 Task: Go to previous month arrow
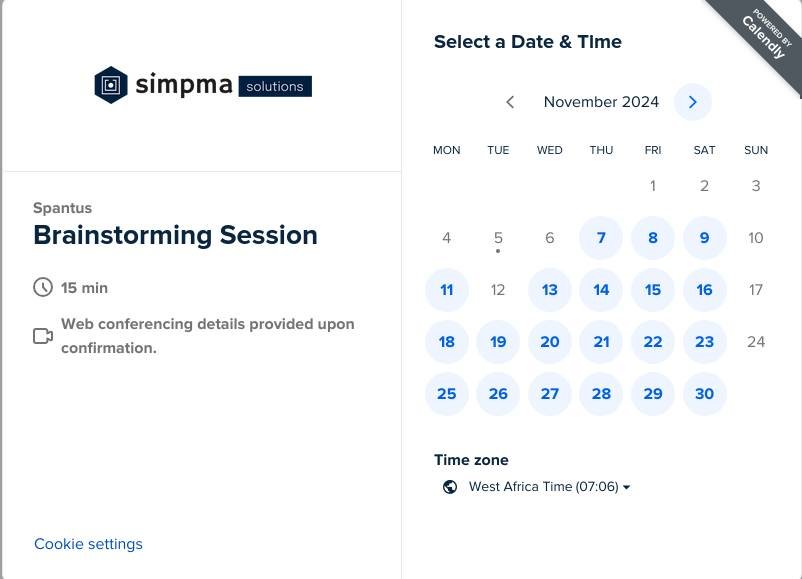coord(510,102)
